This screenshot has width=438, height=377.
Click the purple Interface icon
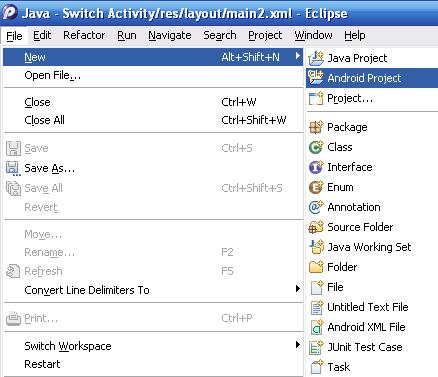(316, 167)
